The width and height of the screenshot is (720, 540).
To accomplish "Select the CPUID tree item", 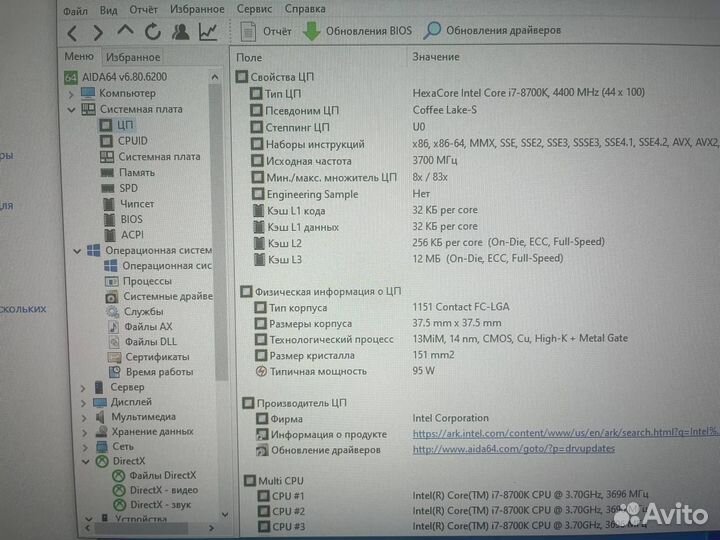I will pos(124,141).
